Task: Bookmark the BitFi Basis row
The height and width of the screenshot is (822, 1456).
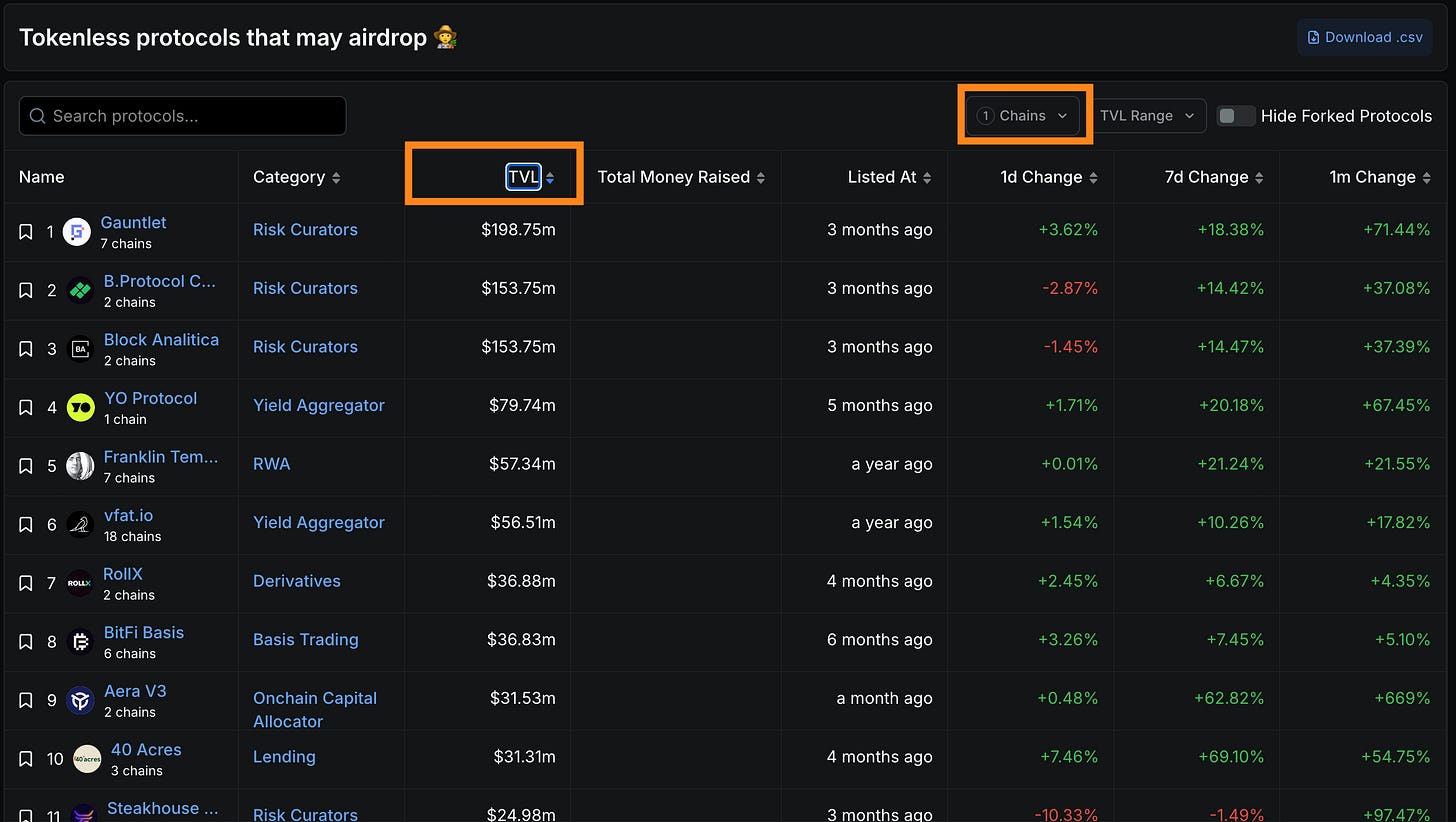Action: point(26,642)
